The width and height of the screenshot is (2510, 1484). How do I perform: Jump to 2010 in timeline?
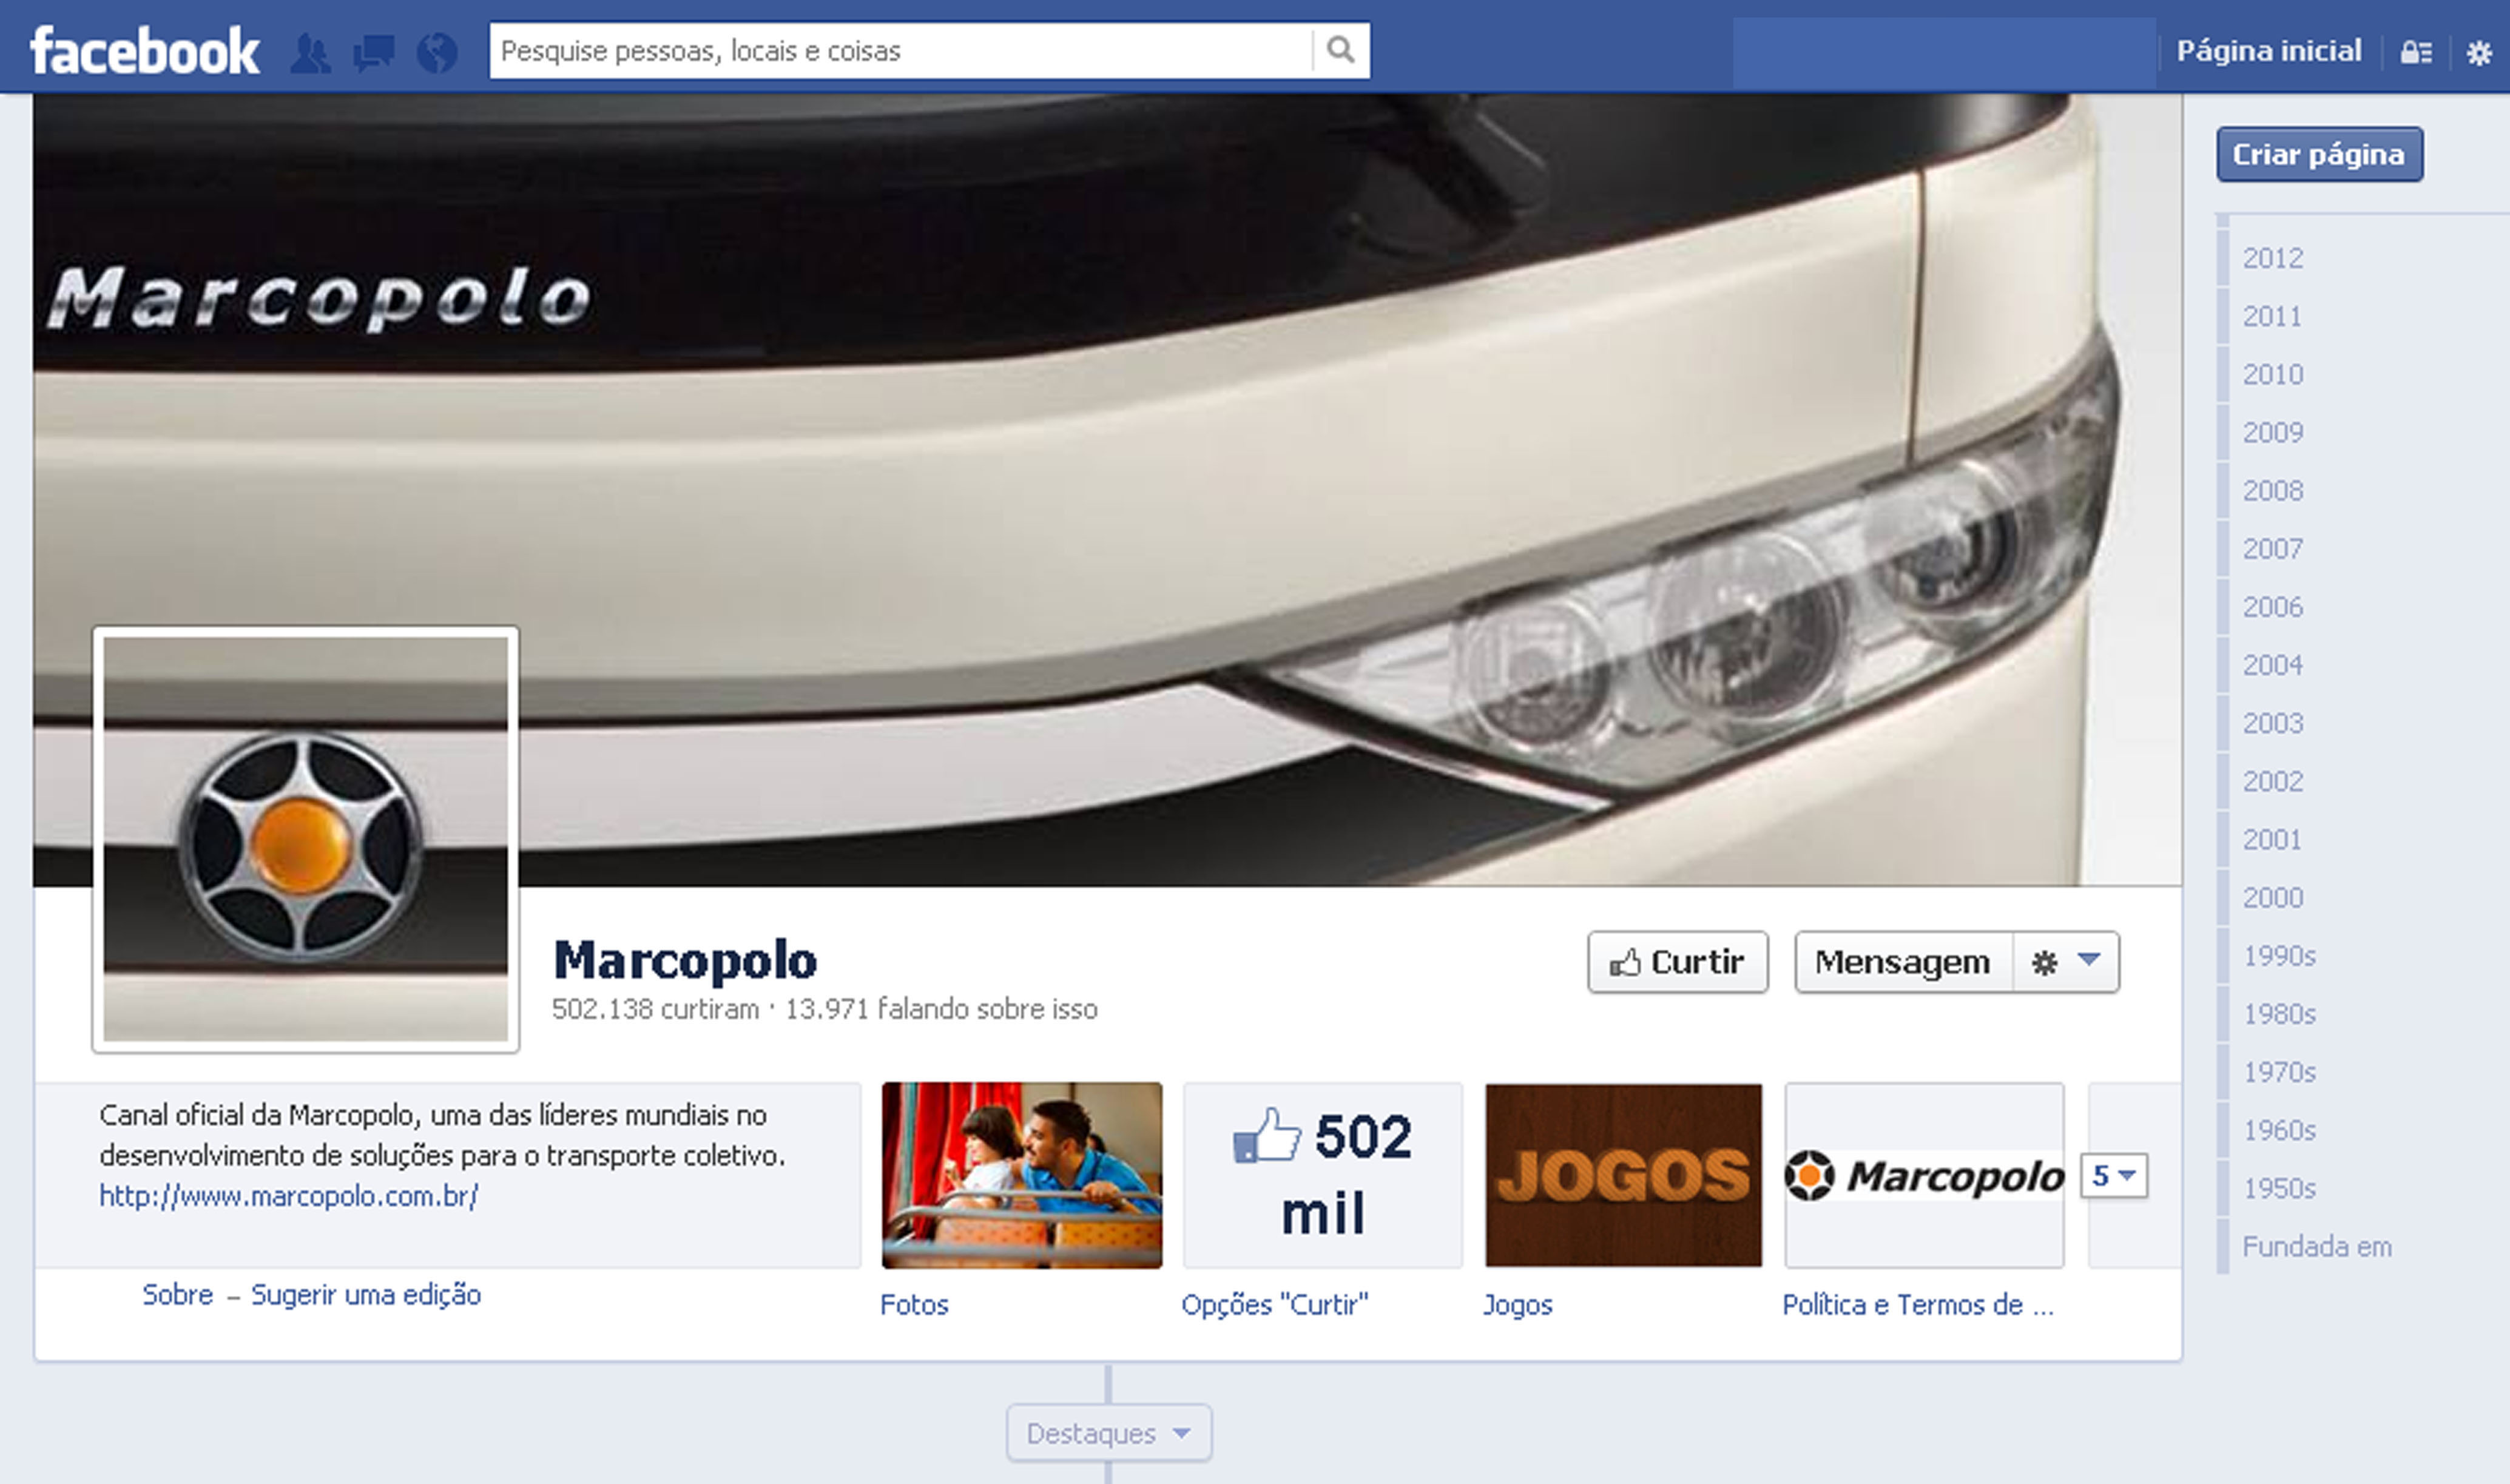tap(2273, 374)
